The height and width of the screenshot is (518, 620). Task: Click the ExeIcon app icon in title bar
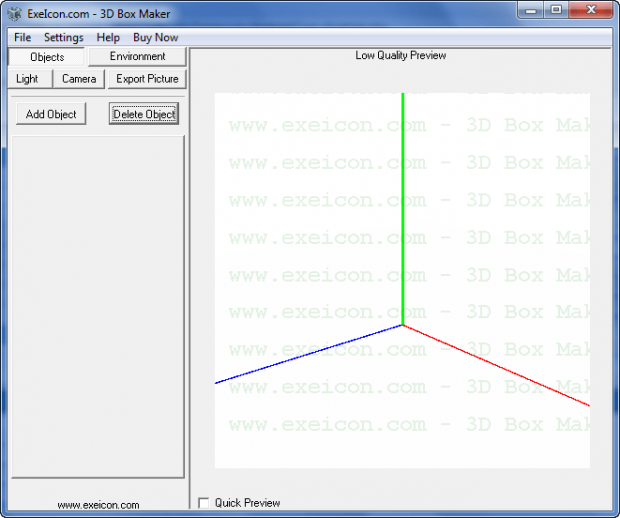click(x=14, y=12)
